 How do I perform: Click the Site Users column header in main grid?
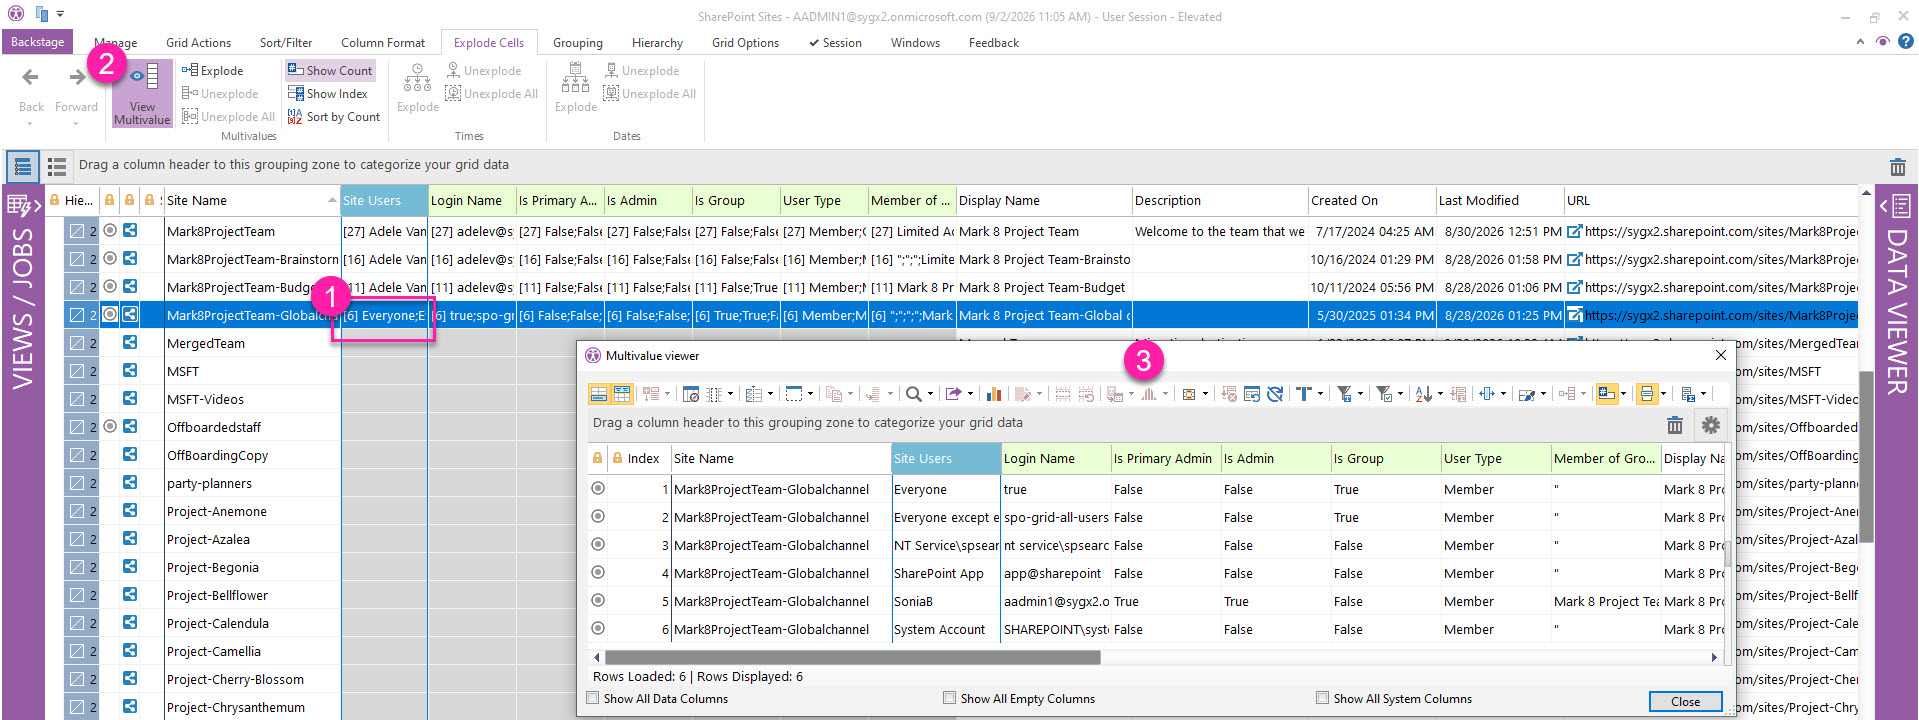pos(384,200)
